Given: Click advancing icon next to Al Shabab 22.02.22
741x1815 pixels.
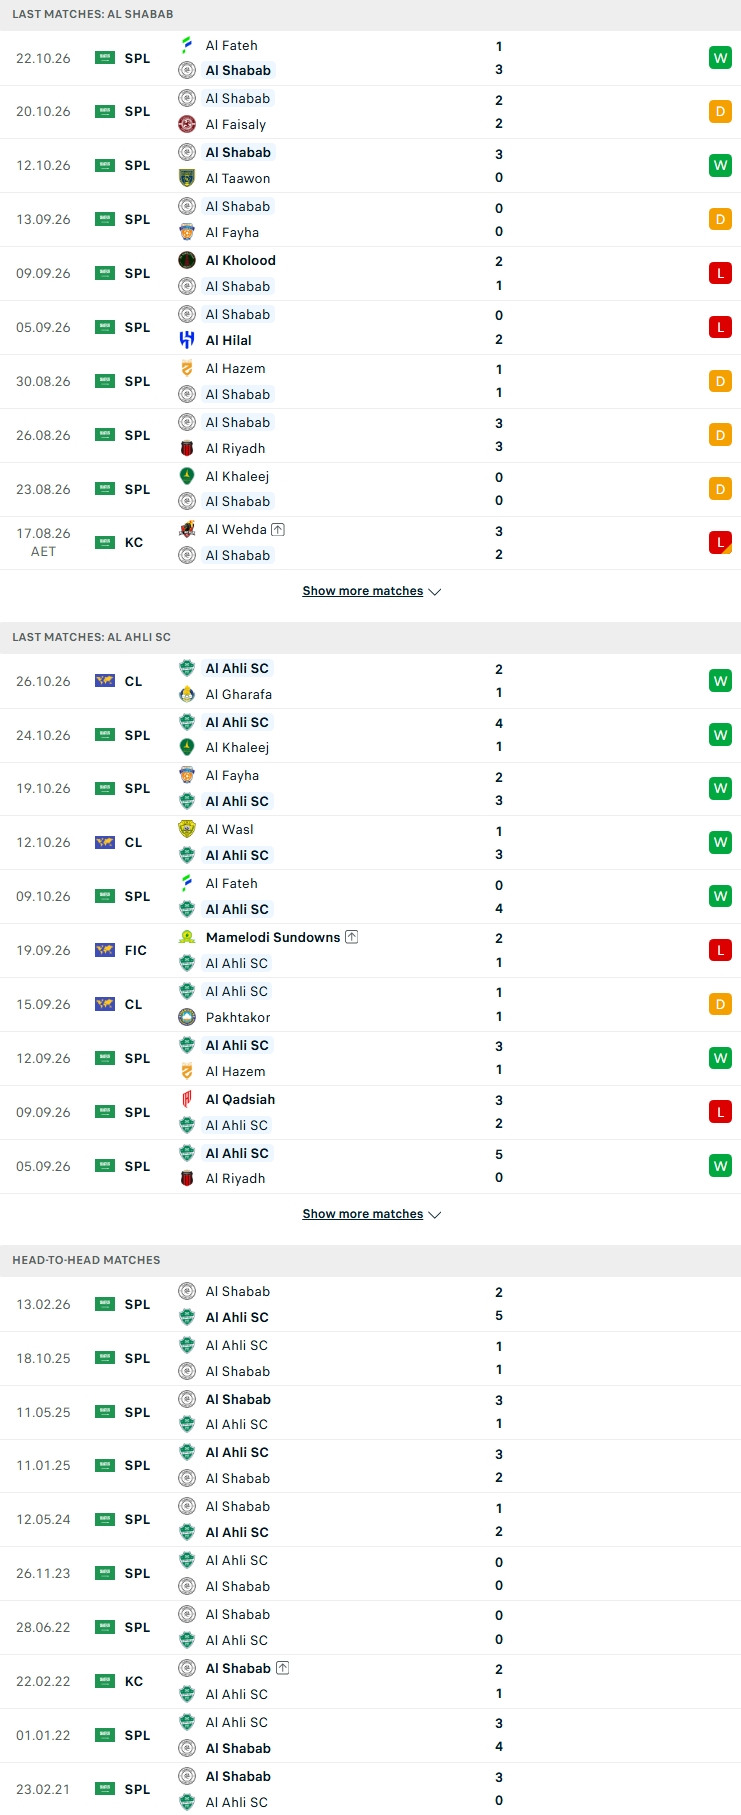Looking at the screenshot, I should (282, 1668).
